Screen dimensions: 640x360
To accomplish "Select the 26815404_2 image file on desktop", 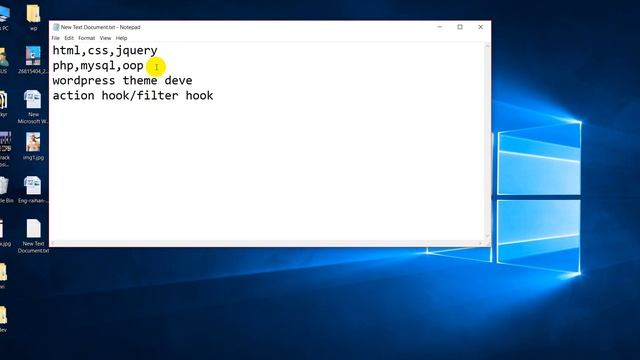I will pyautogui.click(x=33, y=60).
